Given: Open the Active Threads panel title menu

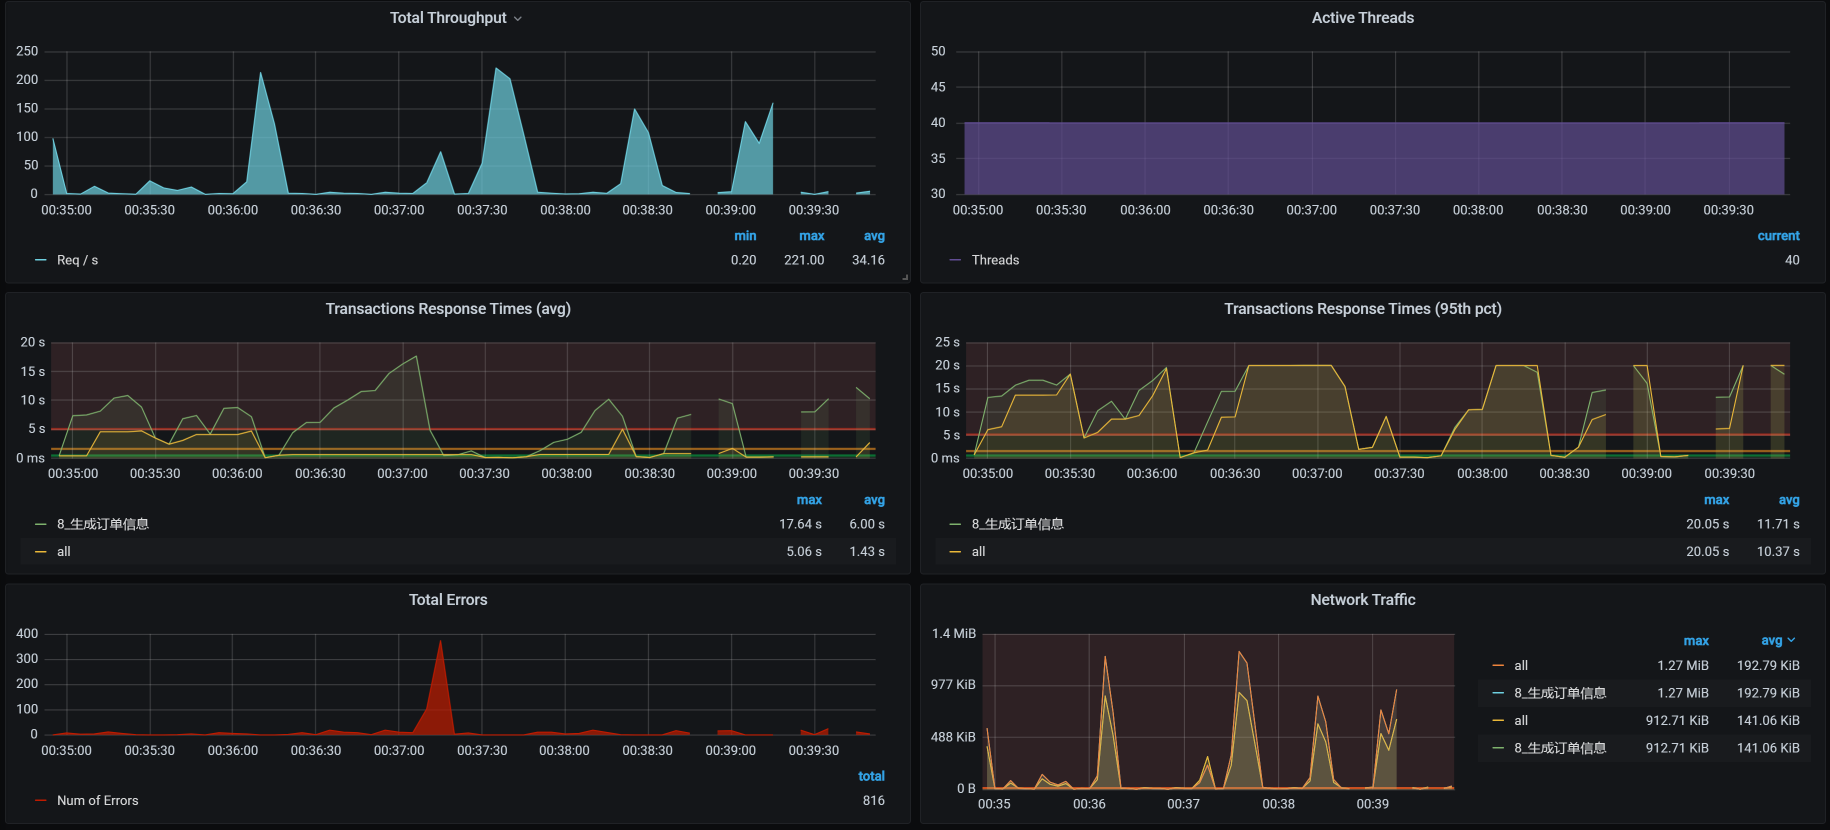Looking at the screenshot, I should [x=1362, y=18].
